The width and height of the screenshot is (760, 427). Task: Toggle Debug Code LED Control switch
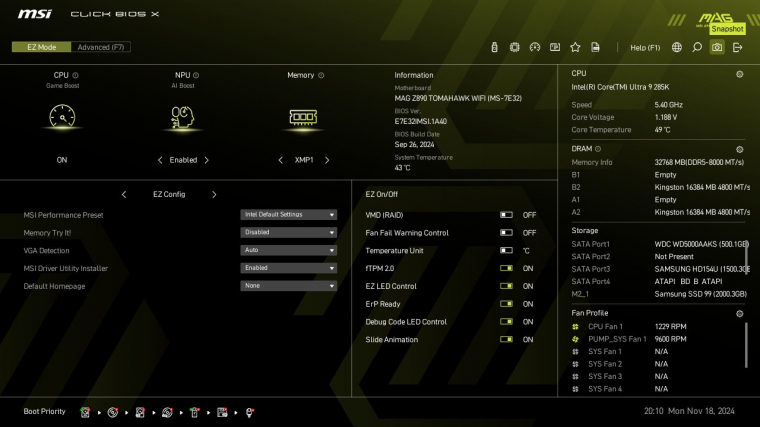(x=506, y=321)
